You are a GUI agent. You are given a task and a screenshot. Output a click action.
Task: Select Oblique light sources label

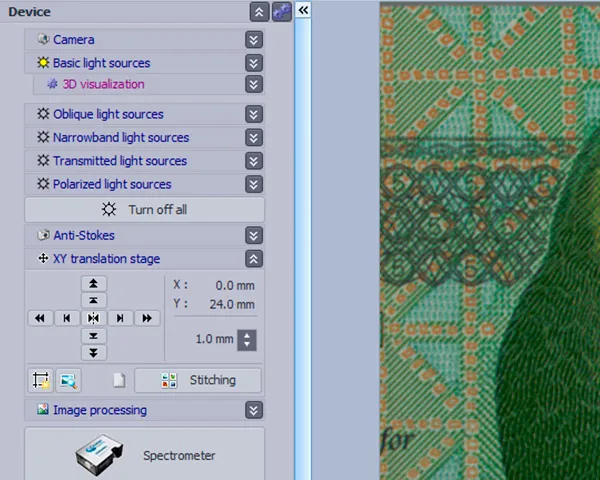pos(108,114)
